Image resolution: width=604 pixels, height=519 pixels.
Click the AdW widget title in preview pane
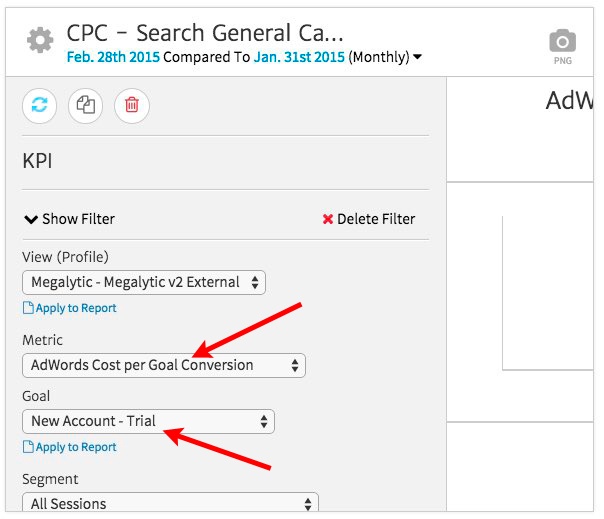click(567, 101)
